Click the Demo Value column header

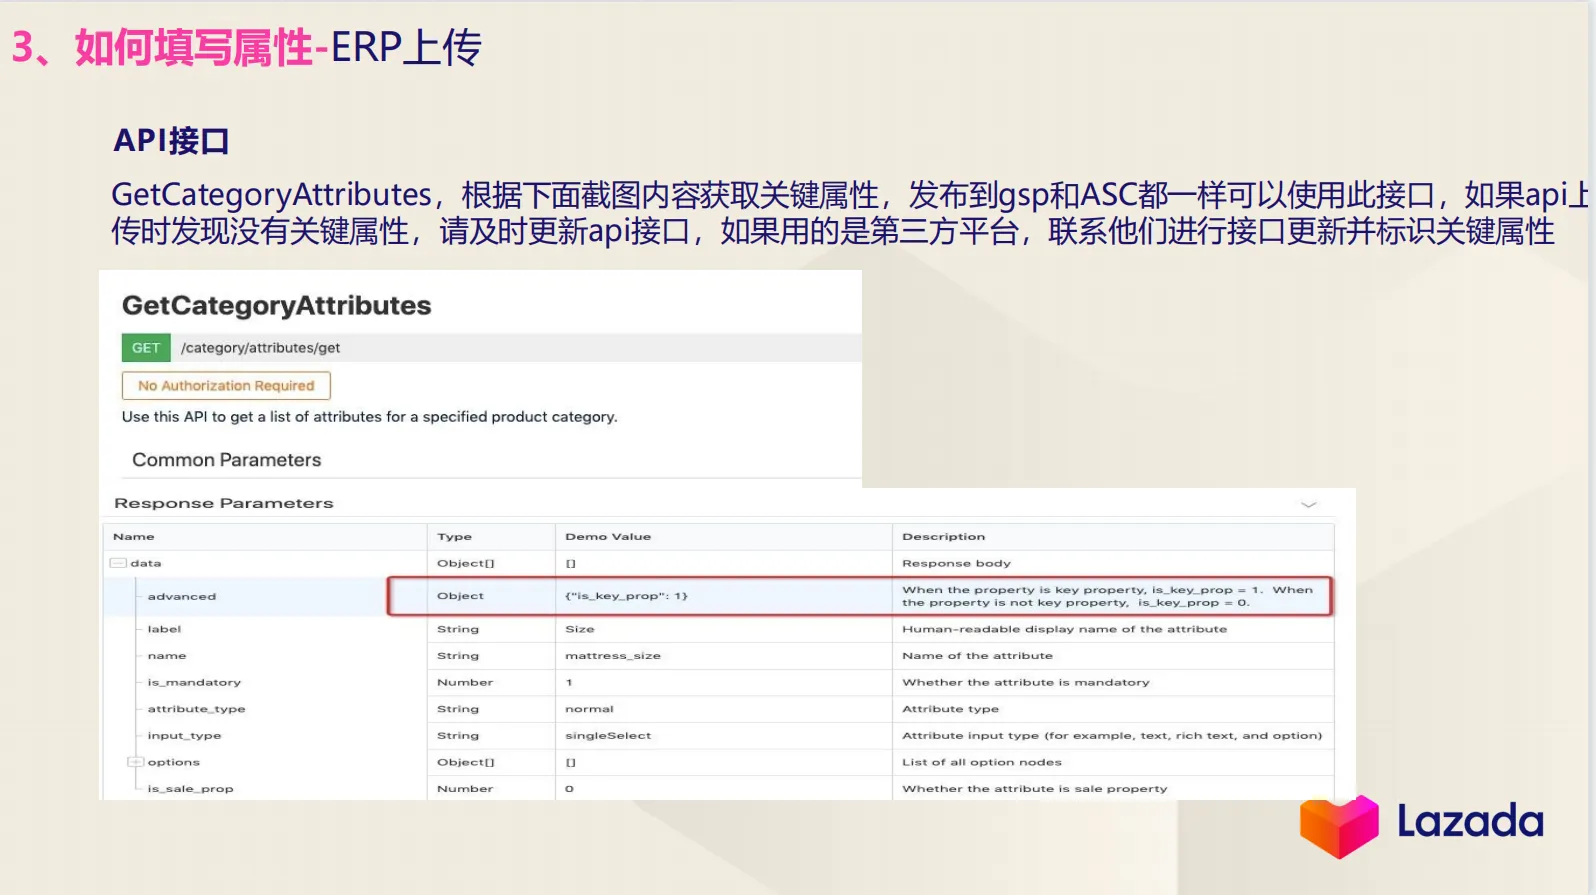tap(608, 537)
